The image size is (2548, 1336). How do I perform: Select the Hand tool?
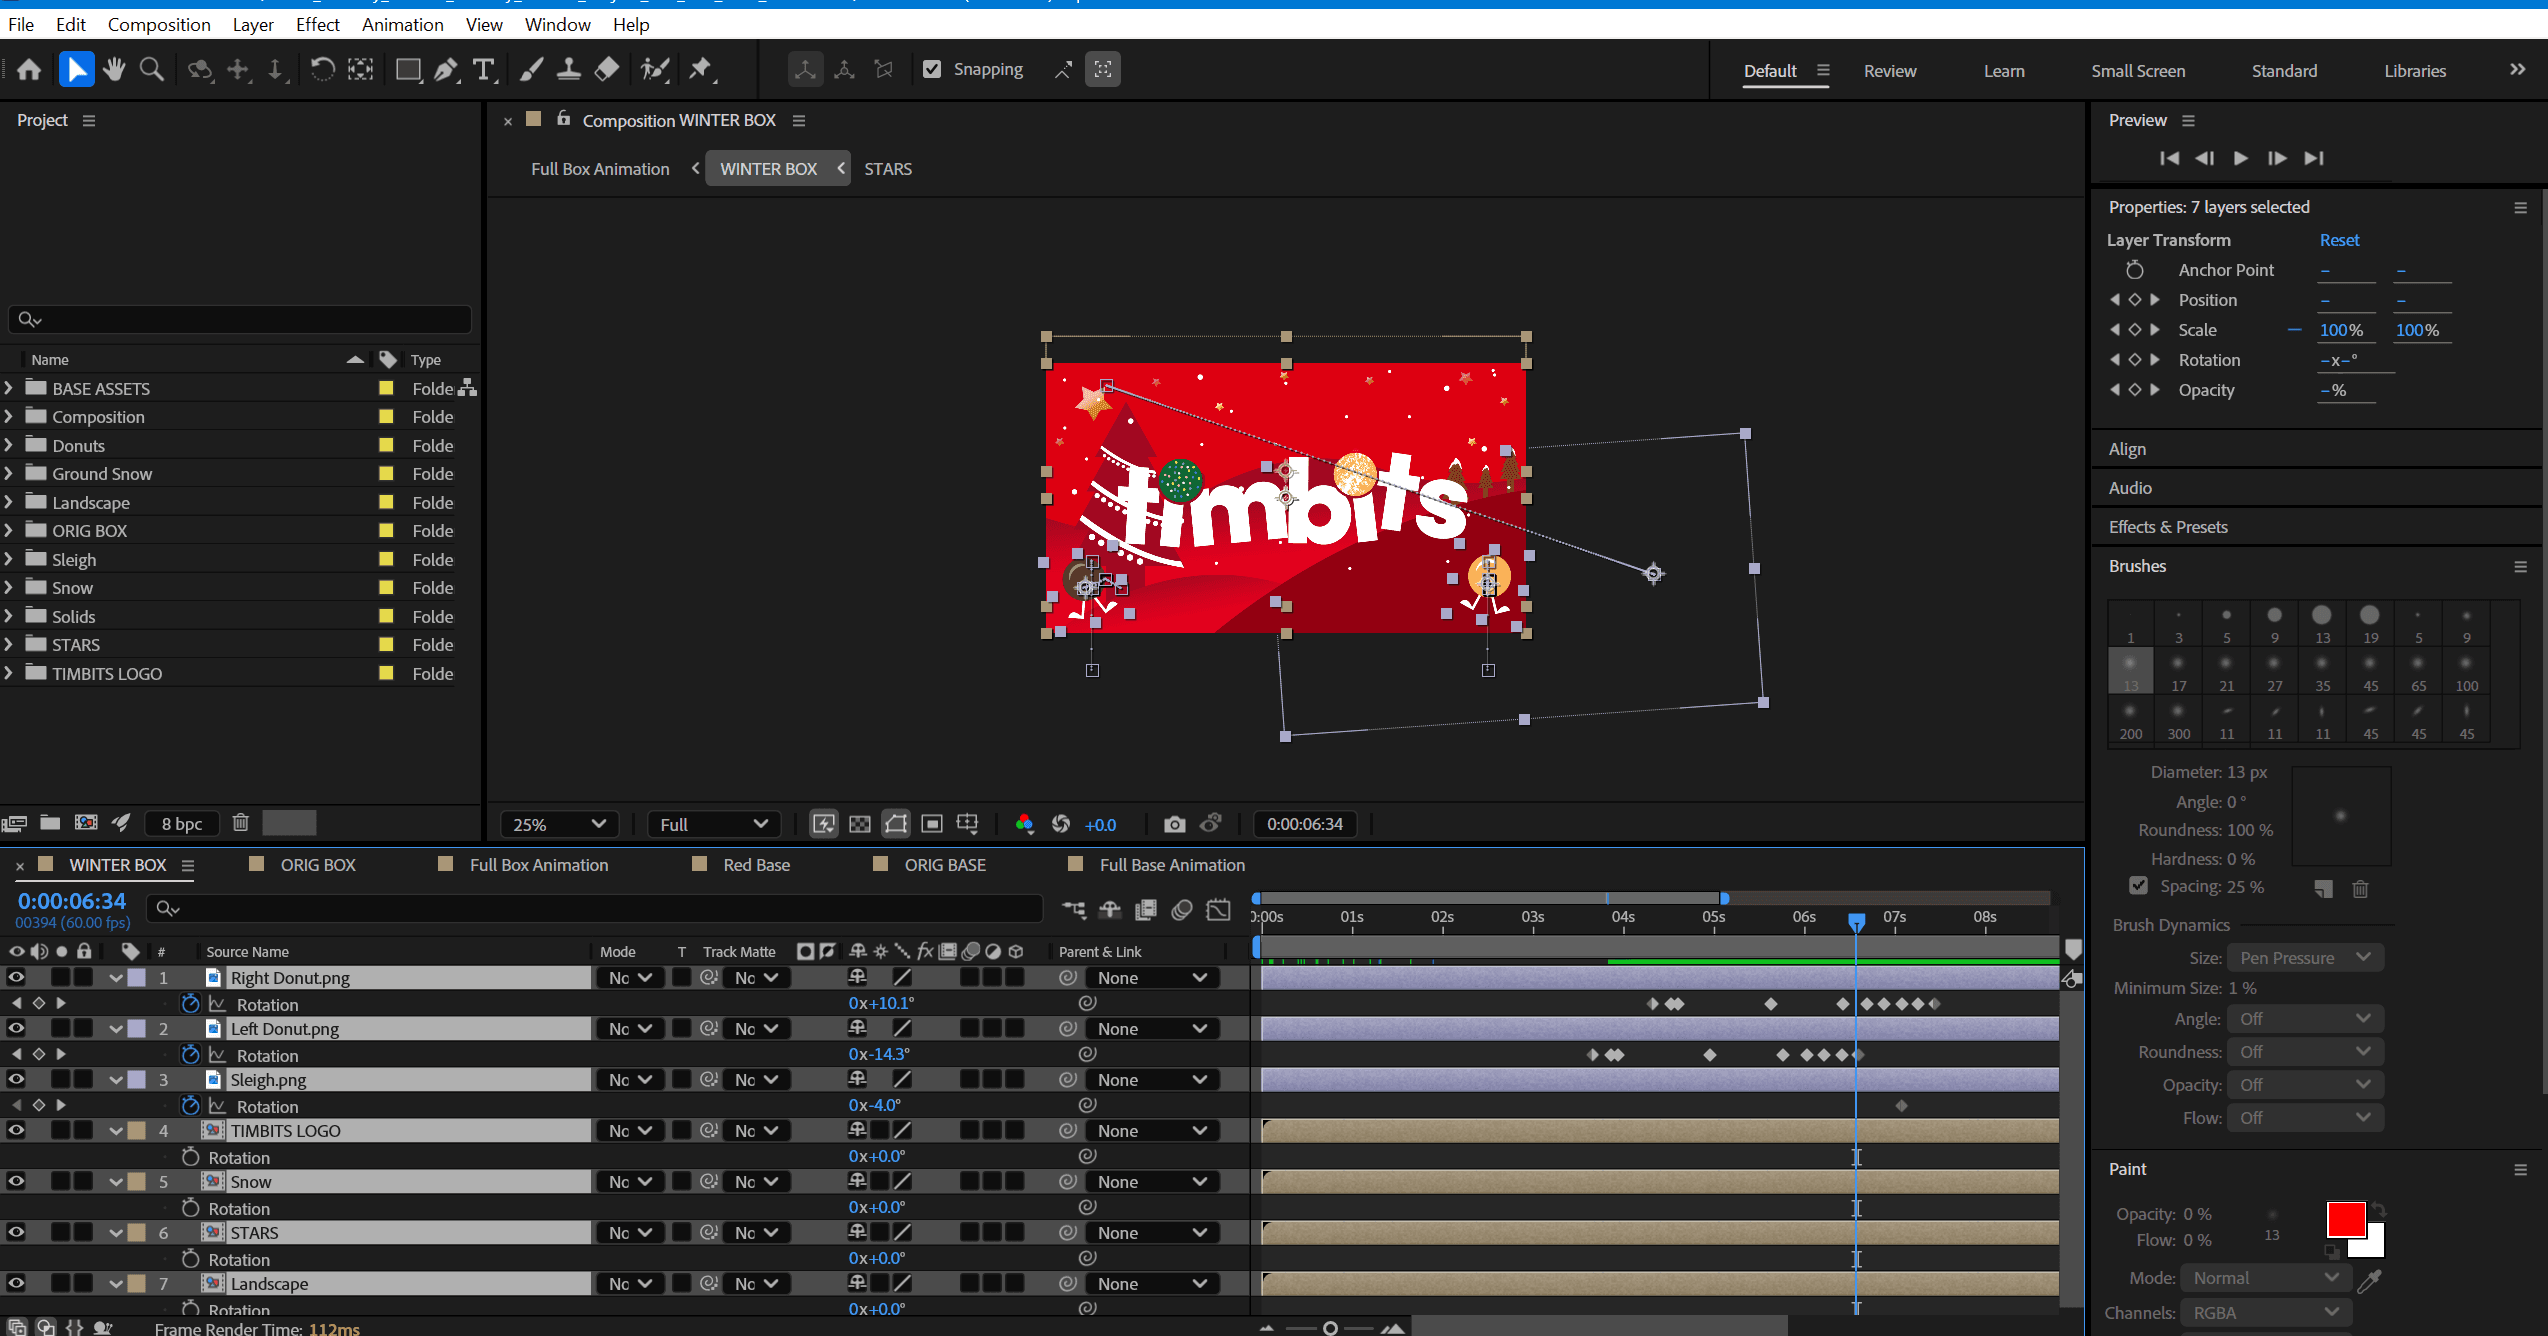(x=114, y=69)
